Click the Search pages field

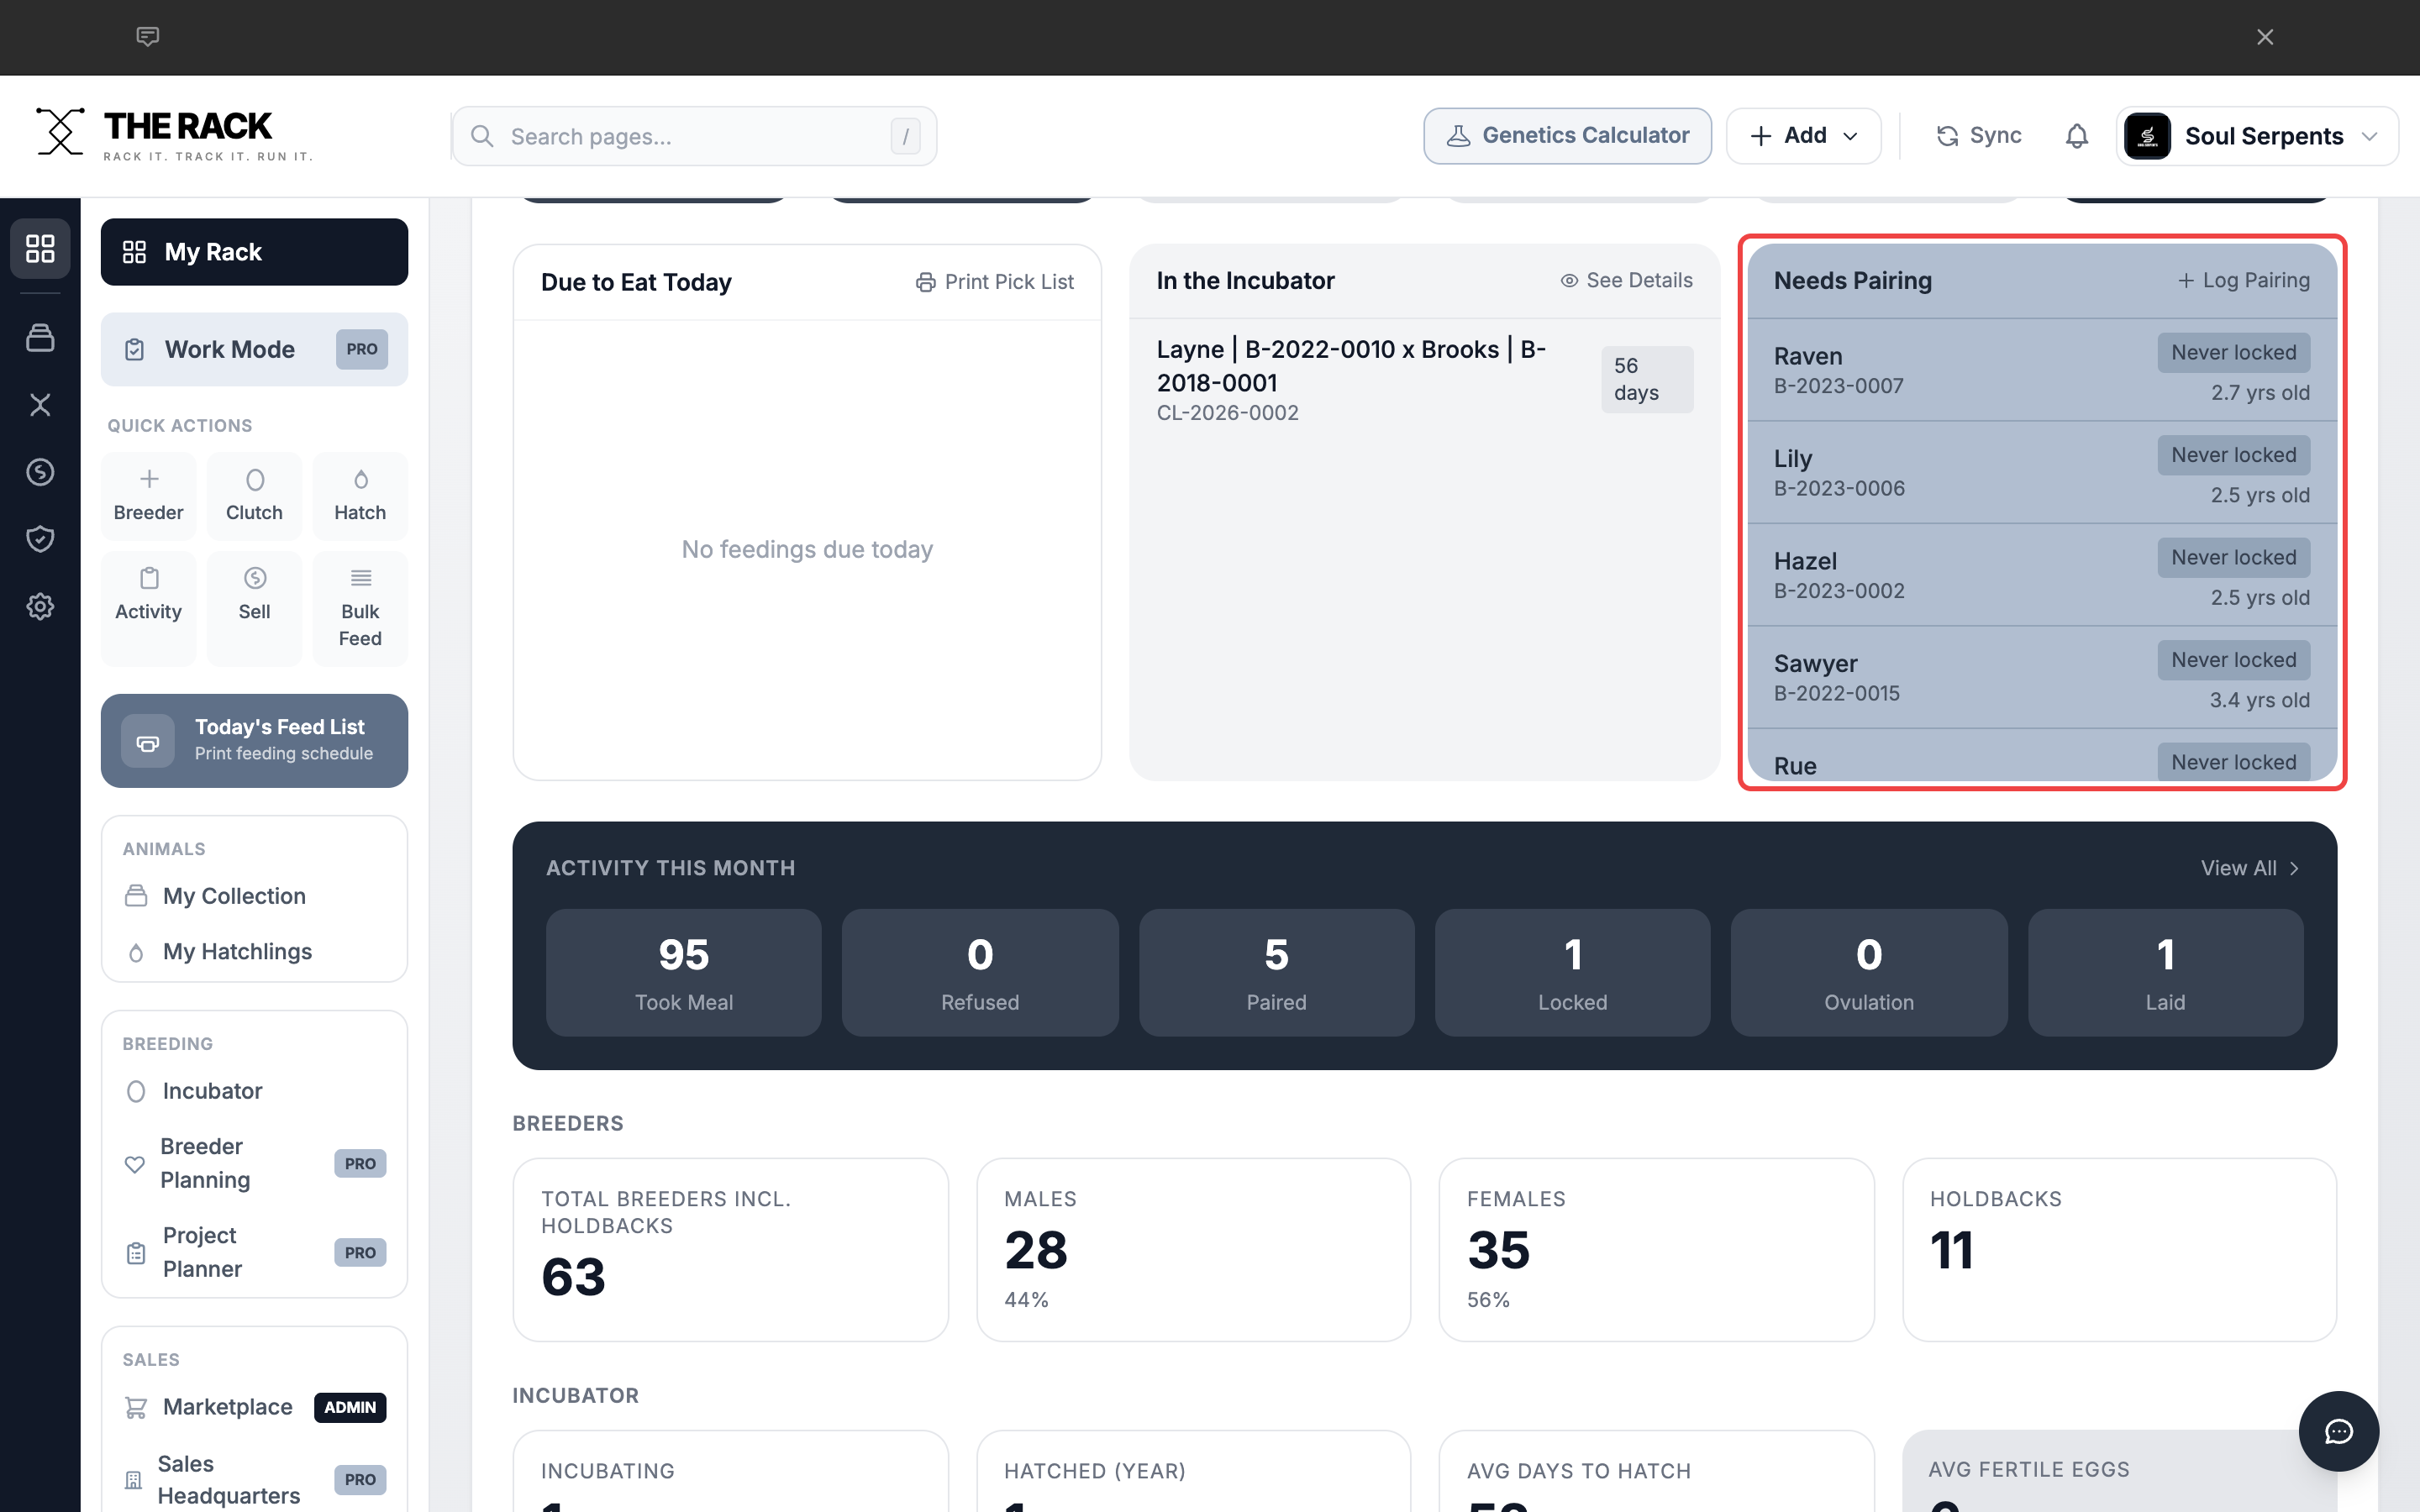pyautogui.click(x=694, y=136)
